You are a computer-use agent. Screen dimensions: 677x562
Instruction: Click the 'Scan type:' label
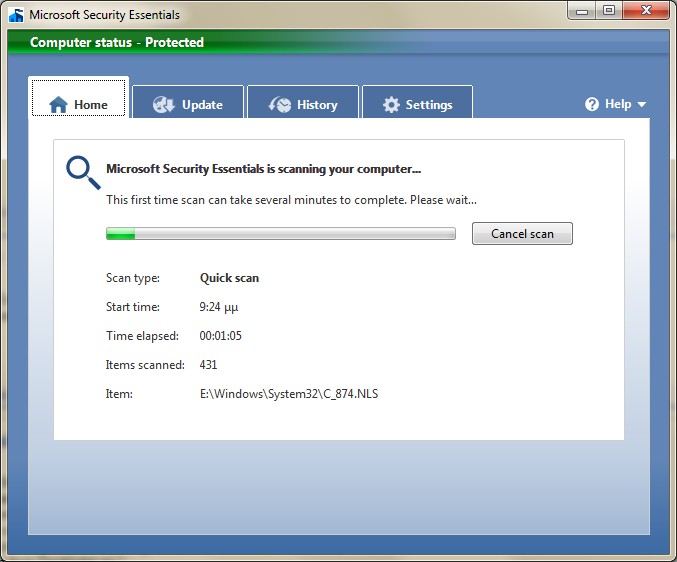(133, 278)
